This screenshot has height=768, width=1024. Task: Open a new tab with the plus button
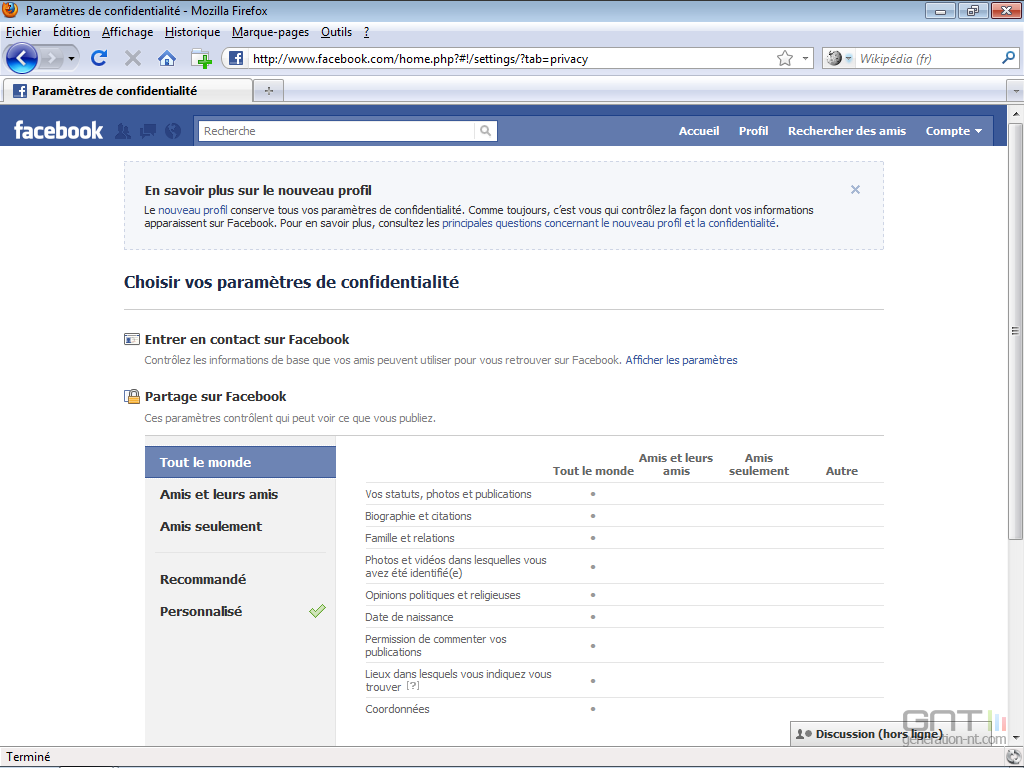(x=268, y=91)
